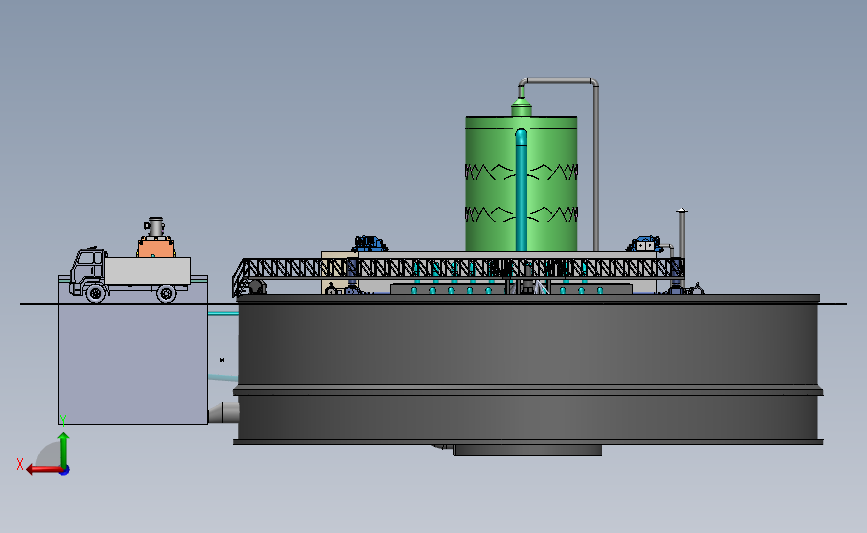867x533 pixels.
Task: Select the truss bridge walkway
Action: (x=463, y=269)
